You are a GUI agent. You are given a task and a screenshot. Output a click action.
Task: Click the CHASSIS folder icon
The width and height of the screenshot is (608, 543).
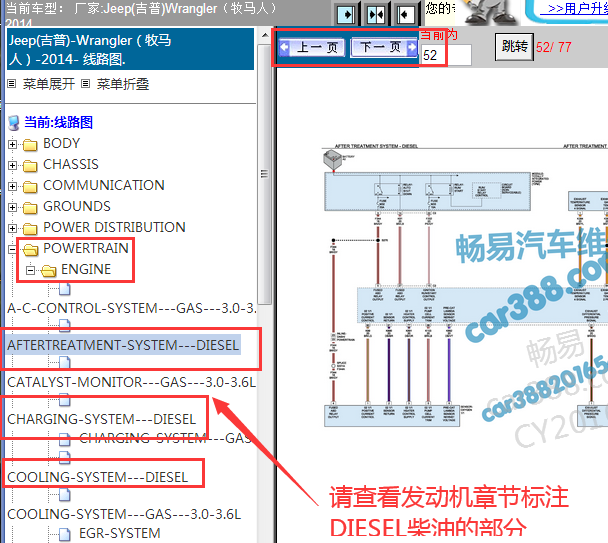[30, 166]
